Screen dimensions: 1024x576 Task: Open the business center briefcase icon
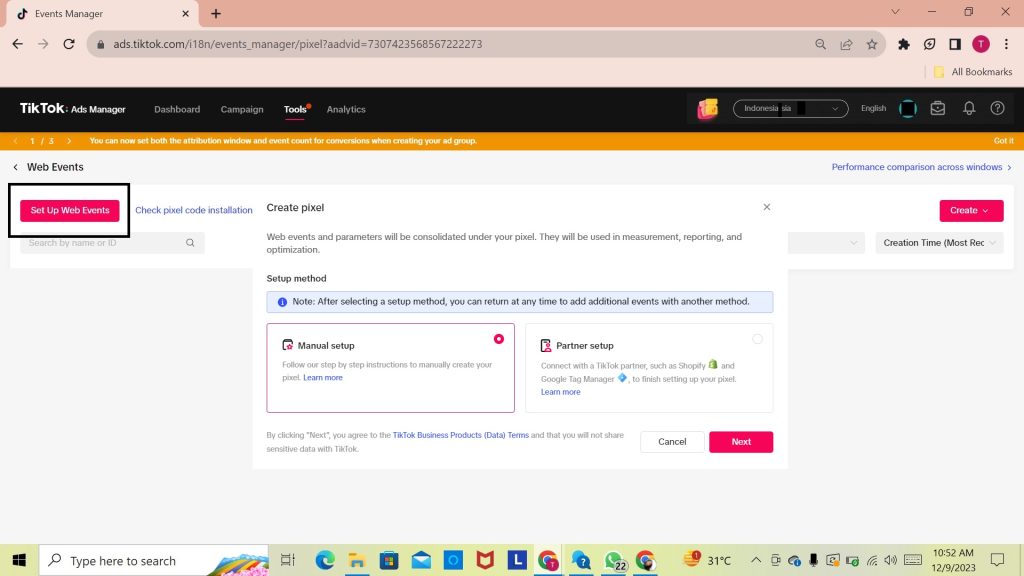pyautogui.click(x=938, y=109)
